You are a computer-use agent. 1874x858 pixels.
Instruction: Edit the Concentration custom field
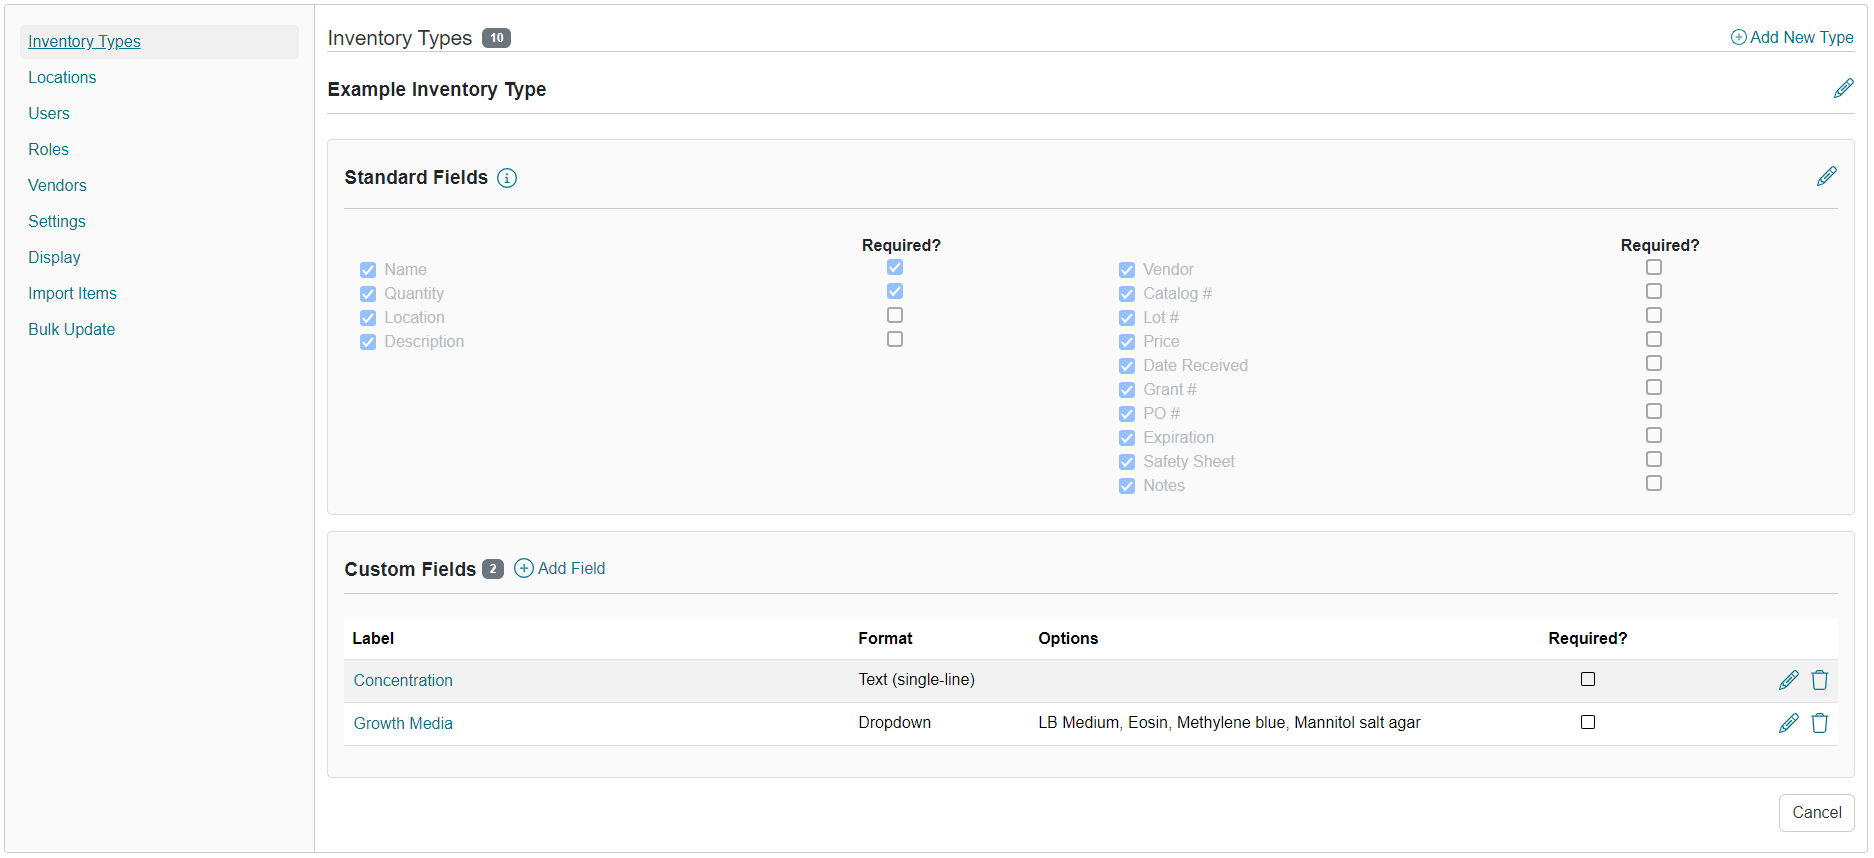(x=1788, y=680)
